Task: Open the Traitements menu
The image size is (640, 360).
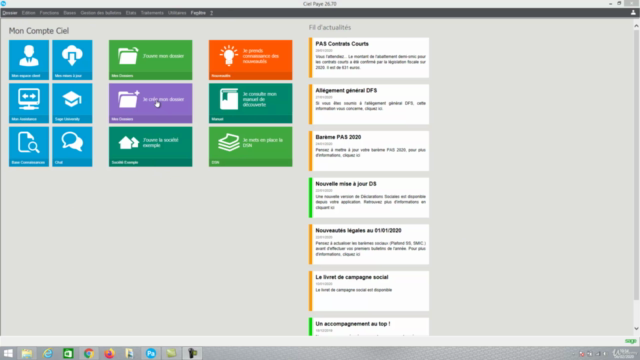Action: pyautogui.click(x=152, y=13)
